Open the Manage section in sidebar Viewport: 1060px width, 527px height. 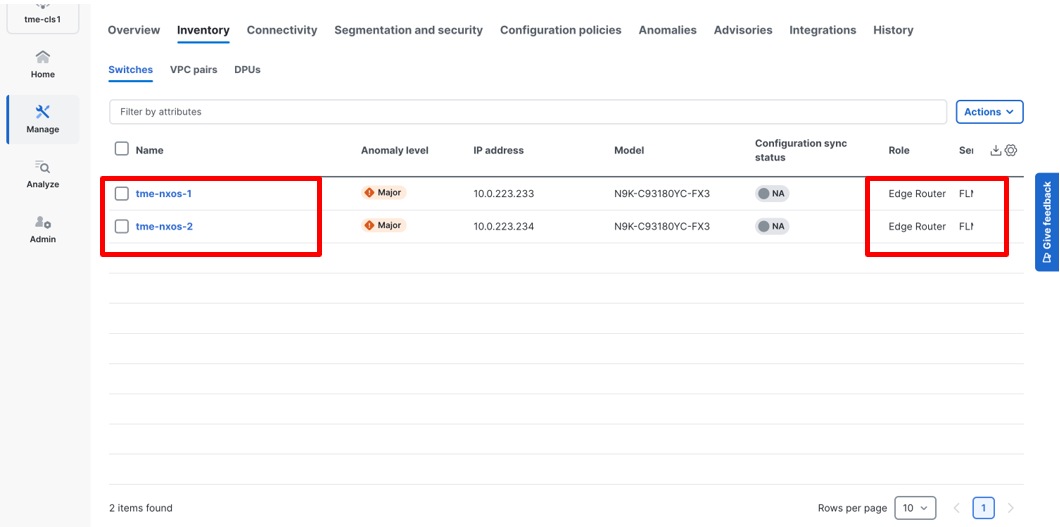(43, 120)
